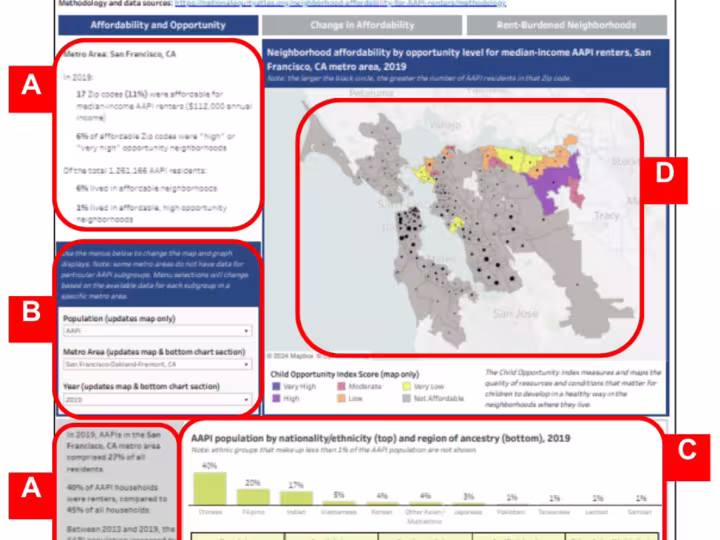Click the 'Of the total 1,261,166 AAPI residents' text
Viewport: 720px width, 540px height.
click(x=135, y=171)
